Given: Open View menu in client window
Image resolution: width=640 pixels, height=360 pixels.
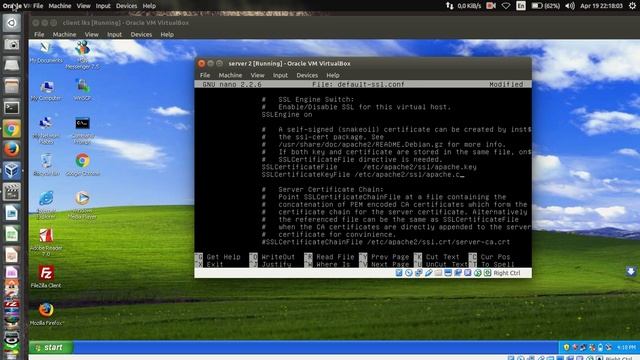Looking at the screenshot, I should click(91, 34).
